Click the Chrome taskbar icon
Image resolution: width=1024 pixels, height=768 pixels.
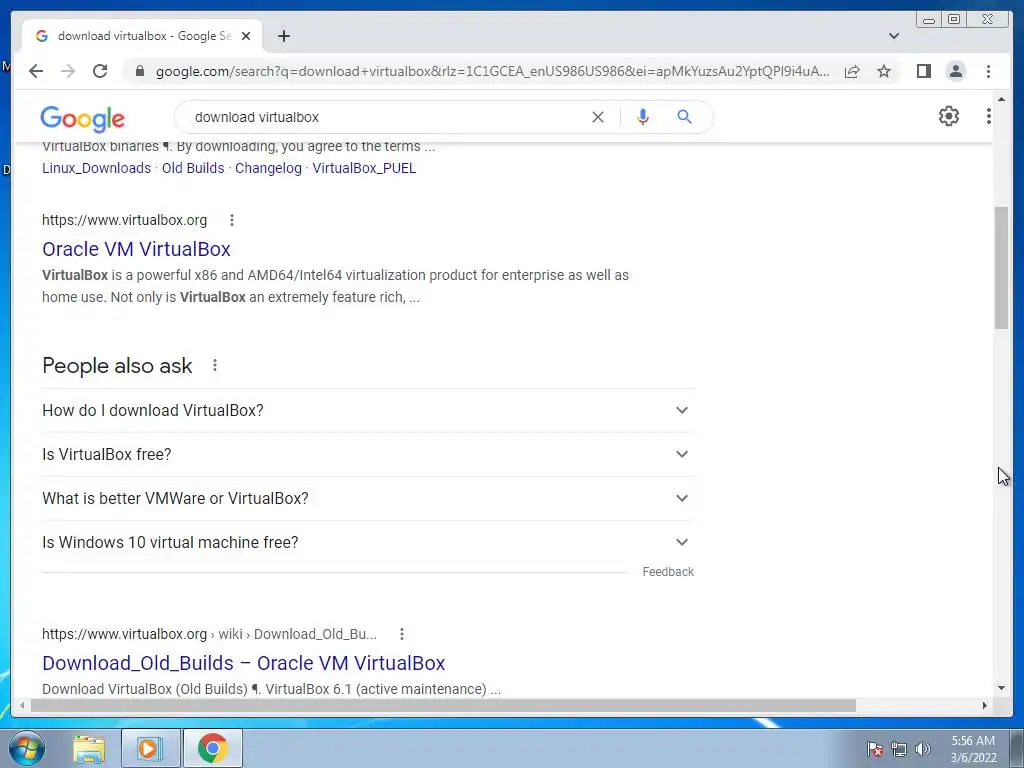coord(213,748)
